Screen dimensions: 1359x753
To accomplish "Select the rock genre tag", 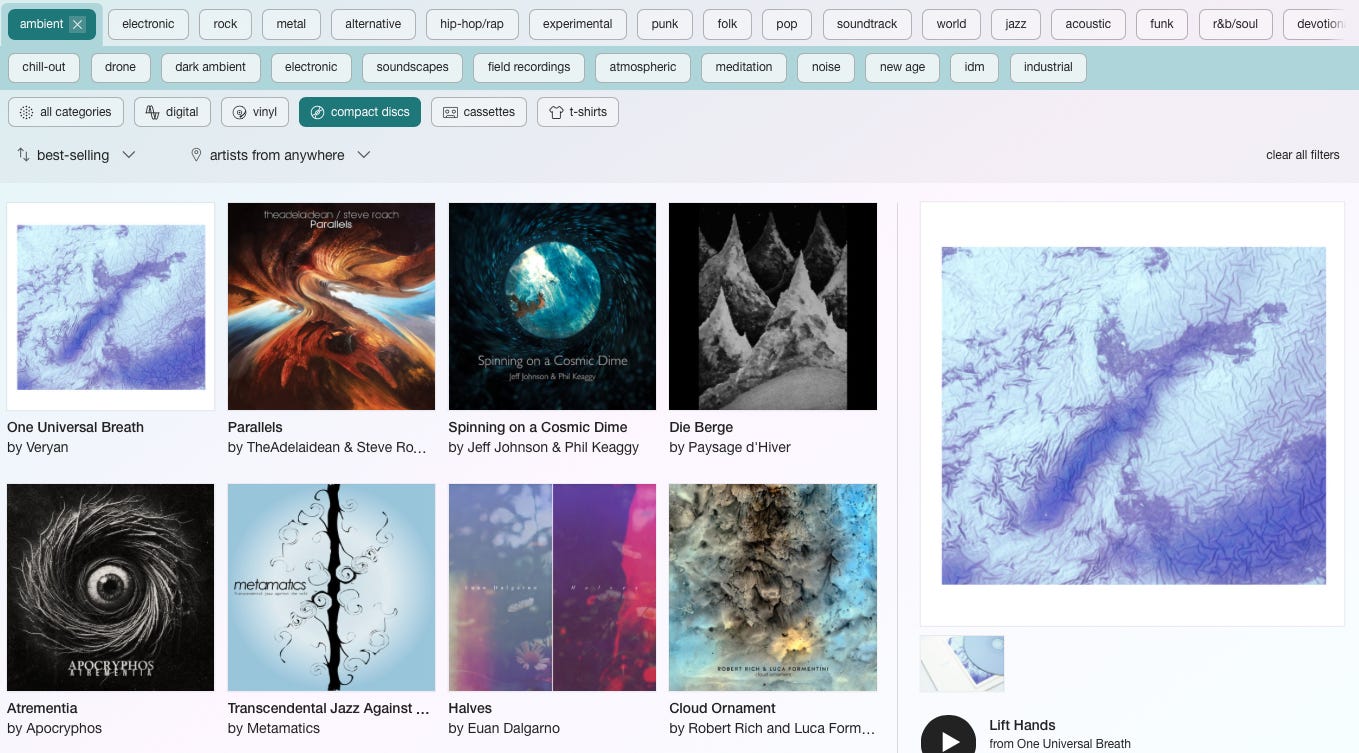I will point(226,24).
